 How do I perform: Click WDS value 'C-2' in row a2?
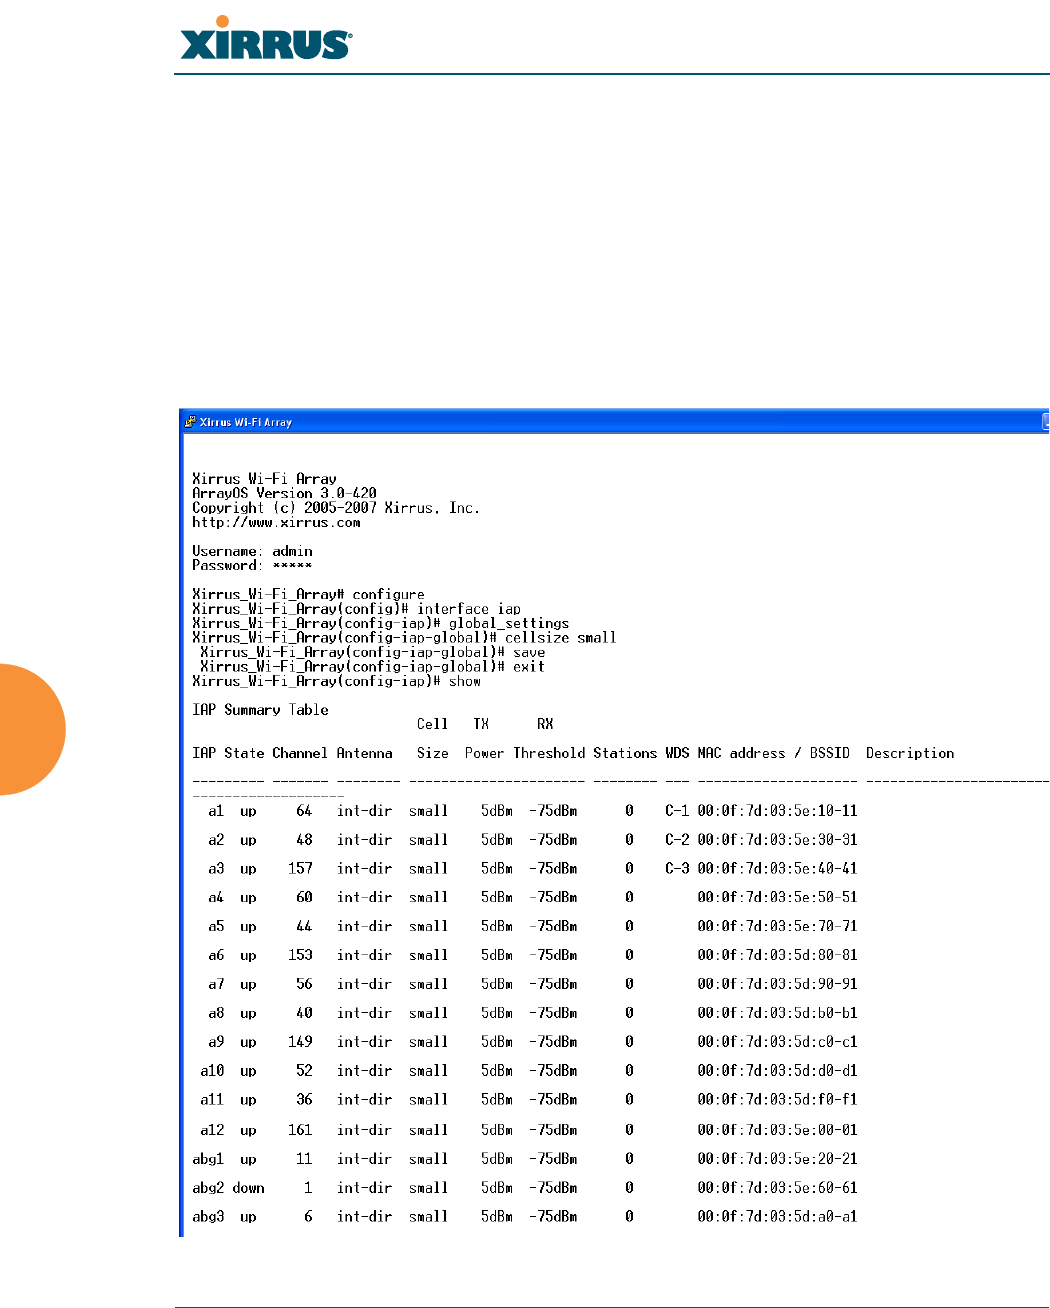677,840
